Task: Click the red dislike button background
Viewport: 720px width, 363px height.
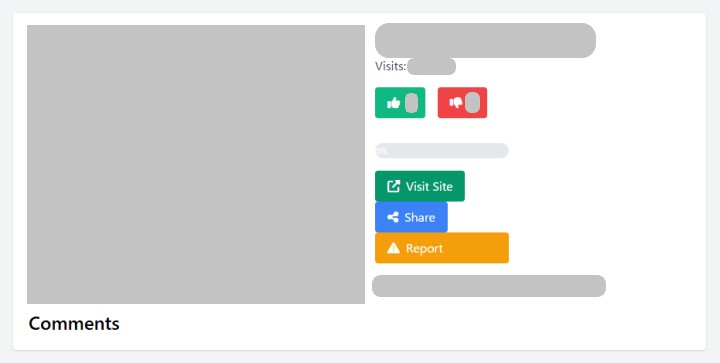Action: (462, 102)
